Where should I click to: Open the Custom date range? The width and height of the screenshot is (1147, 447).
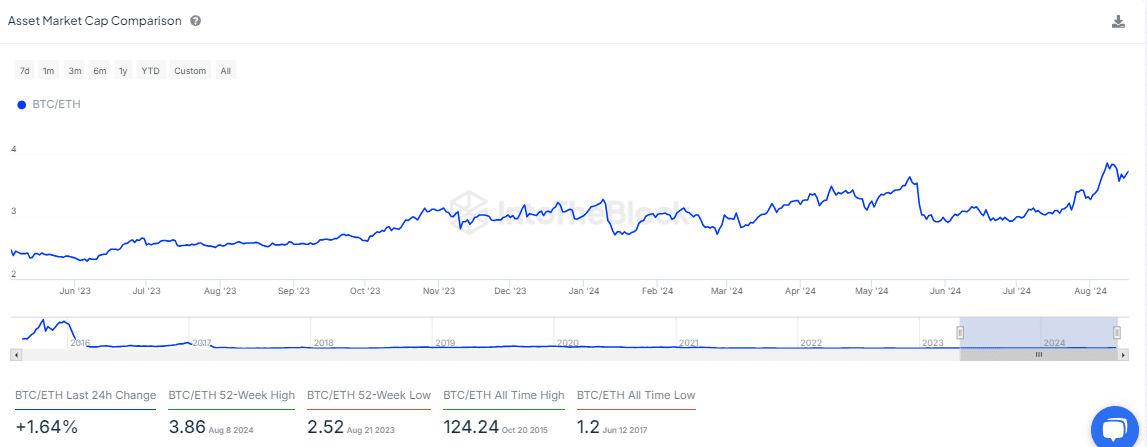coord(190,71)
